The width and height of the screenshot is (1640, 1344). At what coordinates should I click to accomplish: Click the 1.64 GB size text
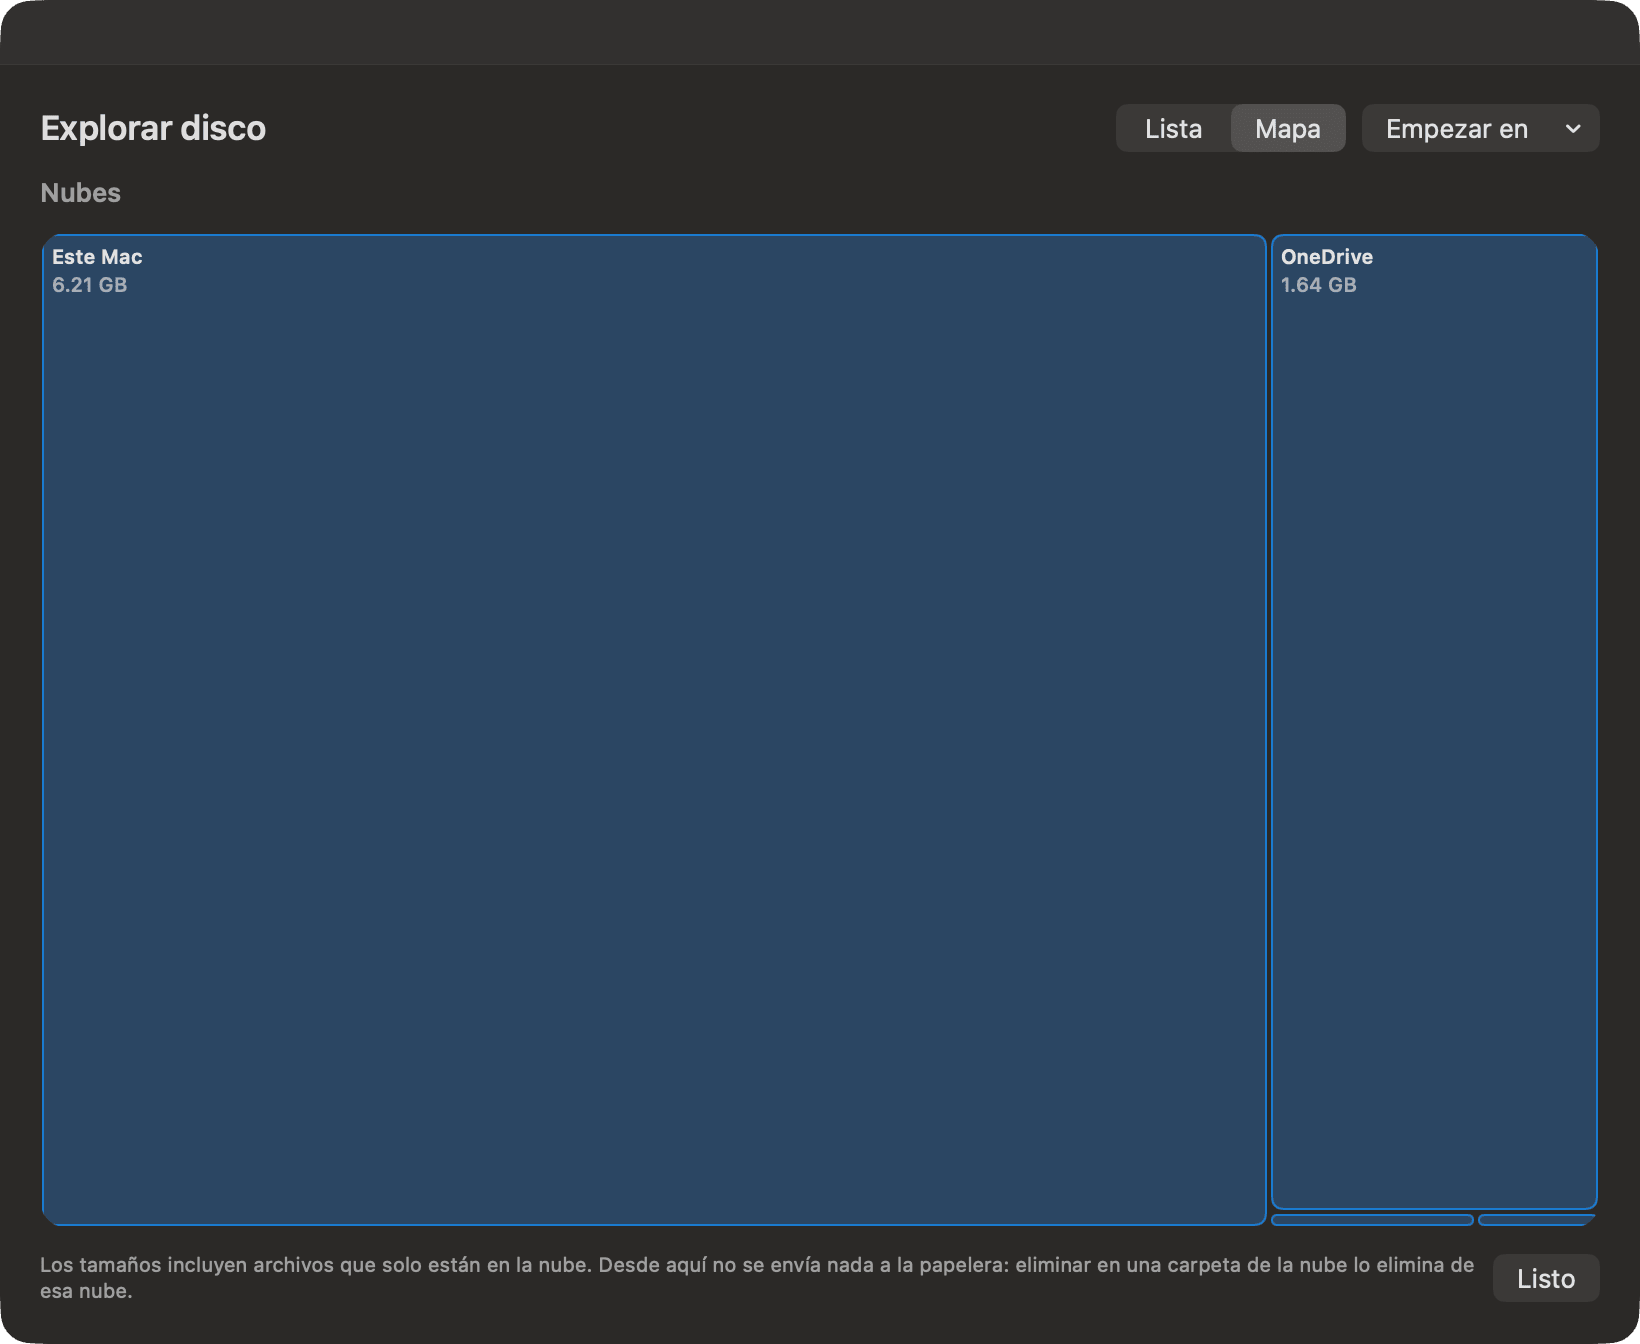(1319, 285)
